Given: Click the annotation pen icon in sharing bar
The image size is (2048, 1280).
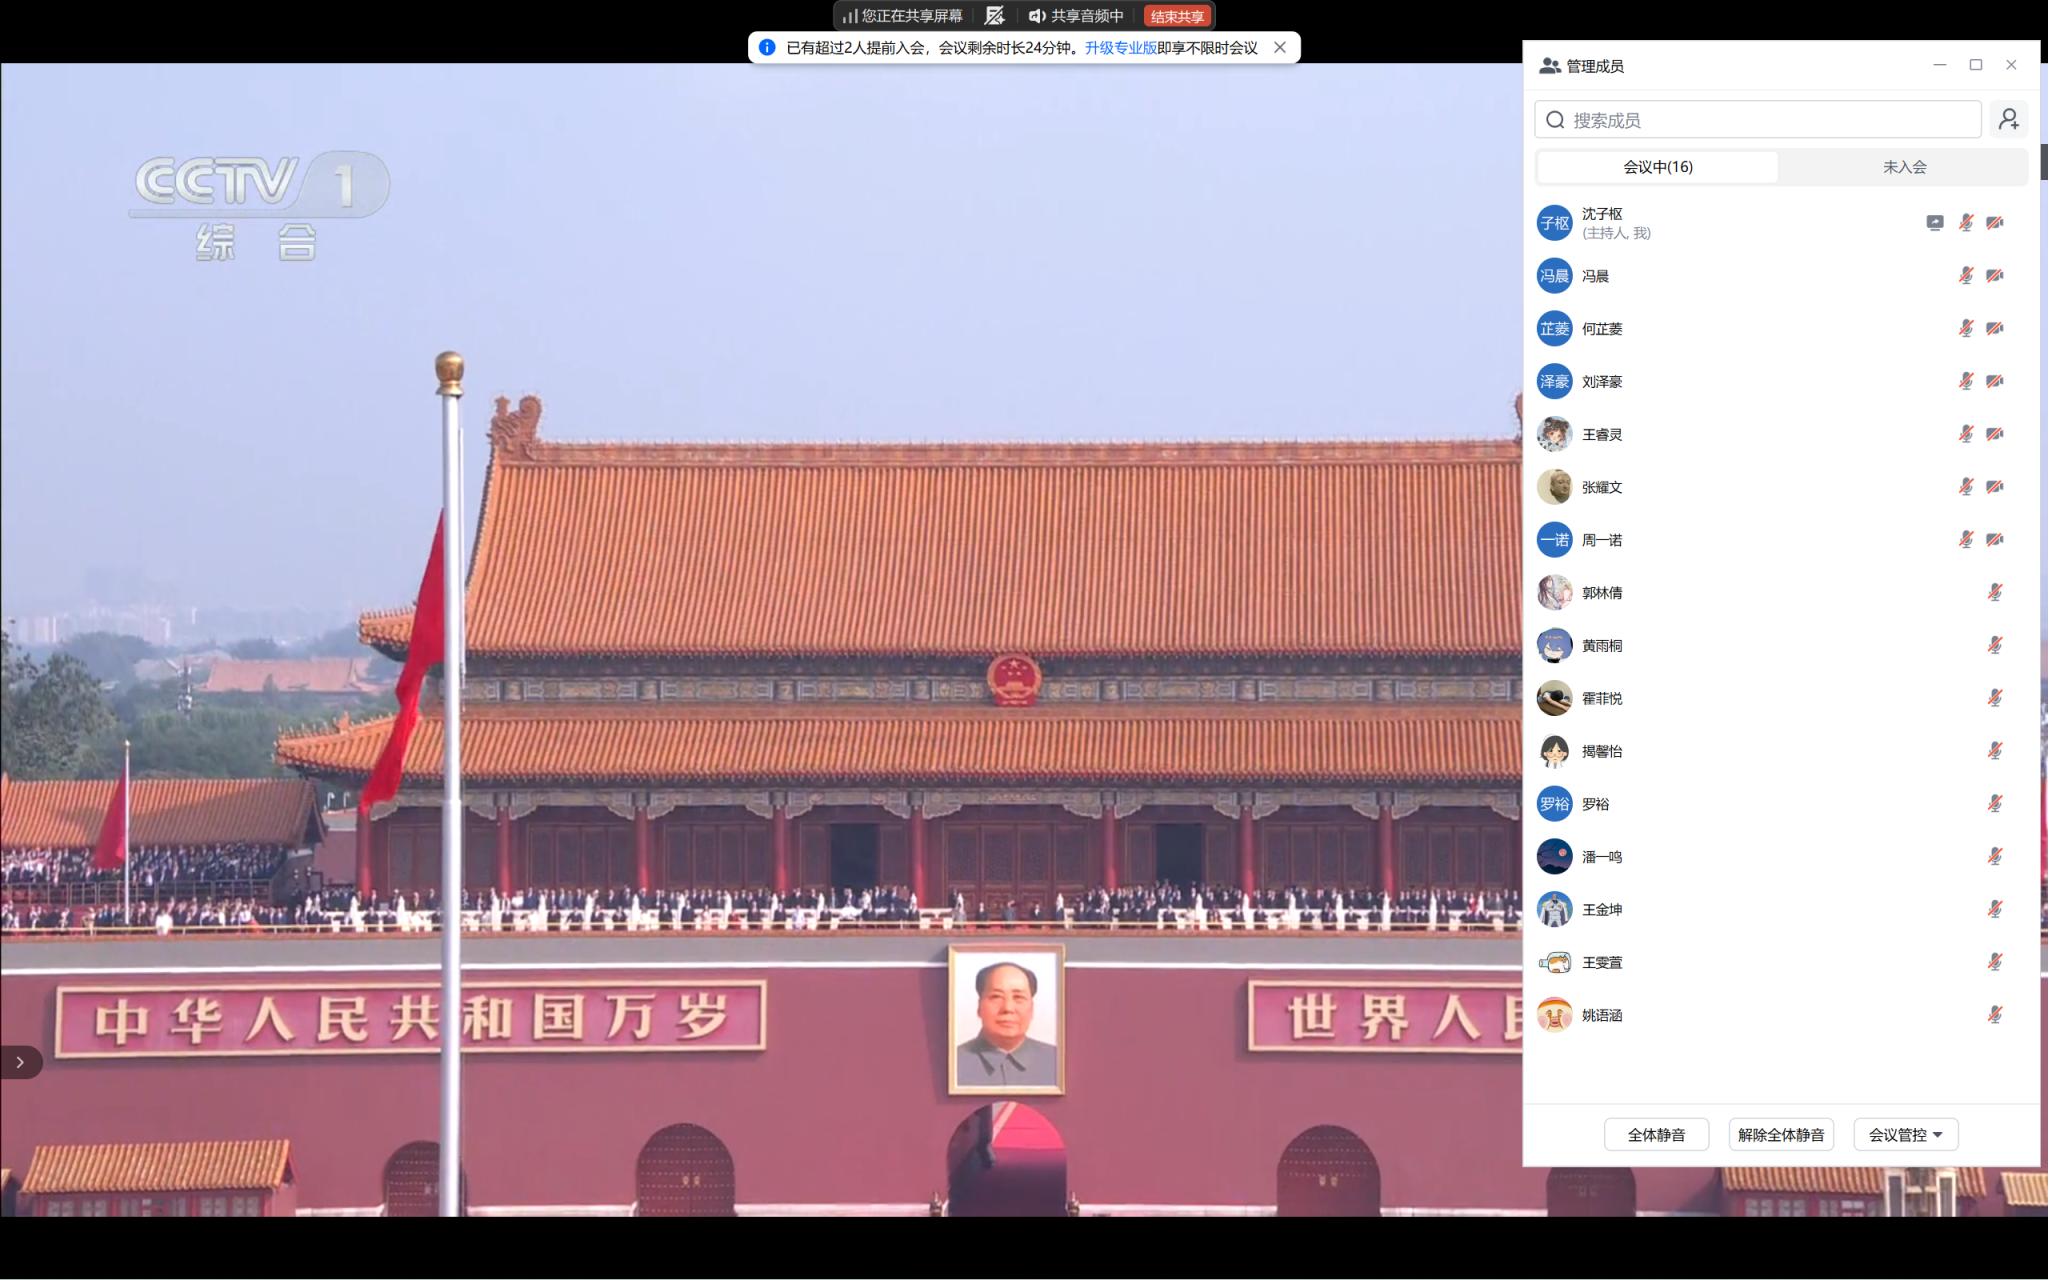Looking at the screenshot, I should (x=994, y=16).
